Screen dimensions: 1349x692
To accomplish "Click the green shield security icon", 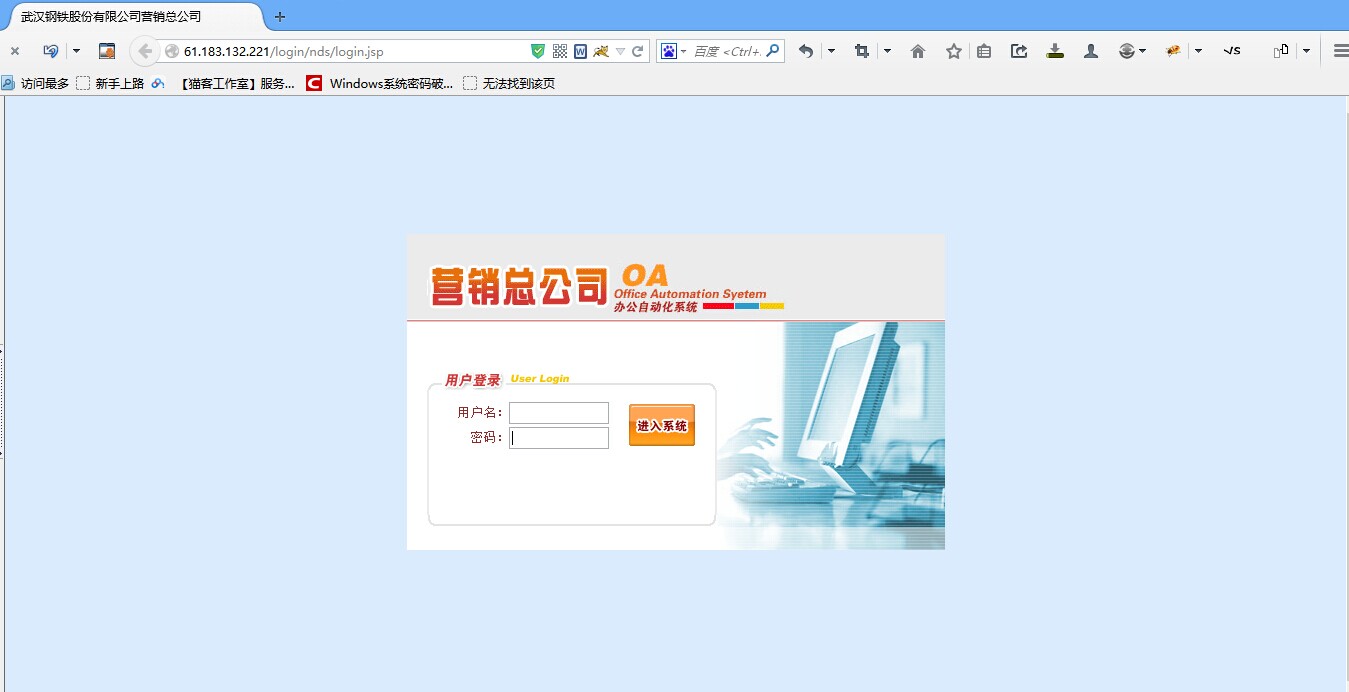I will [x=538, y=51].
